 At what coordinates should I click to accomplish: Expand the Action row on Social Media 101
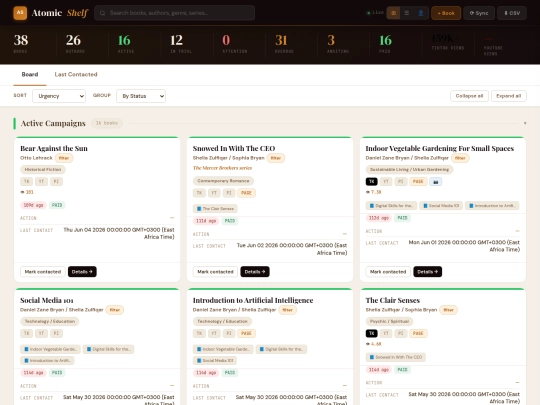pyautogui.click(x=97, y=386)
